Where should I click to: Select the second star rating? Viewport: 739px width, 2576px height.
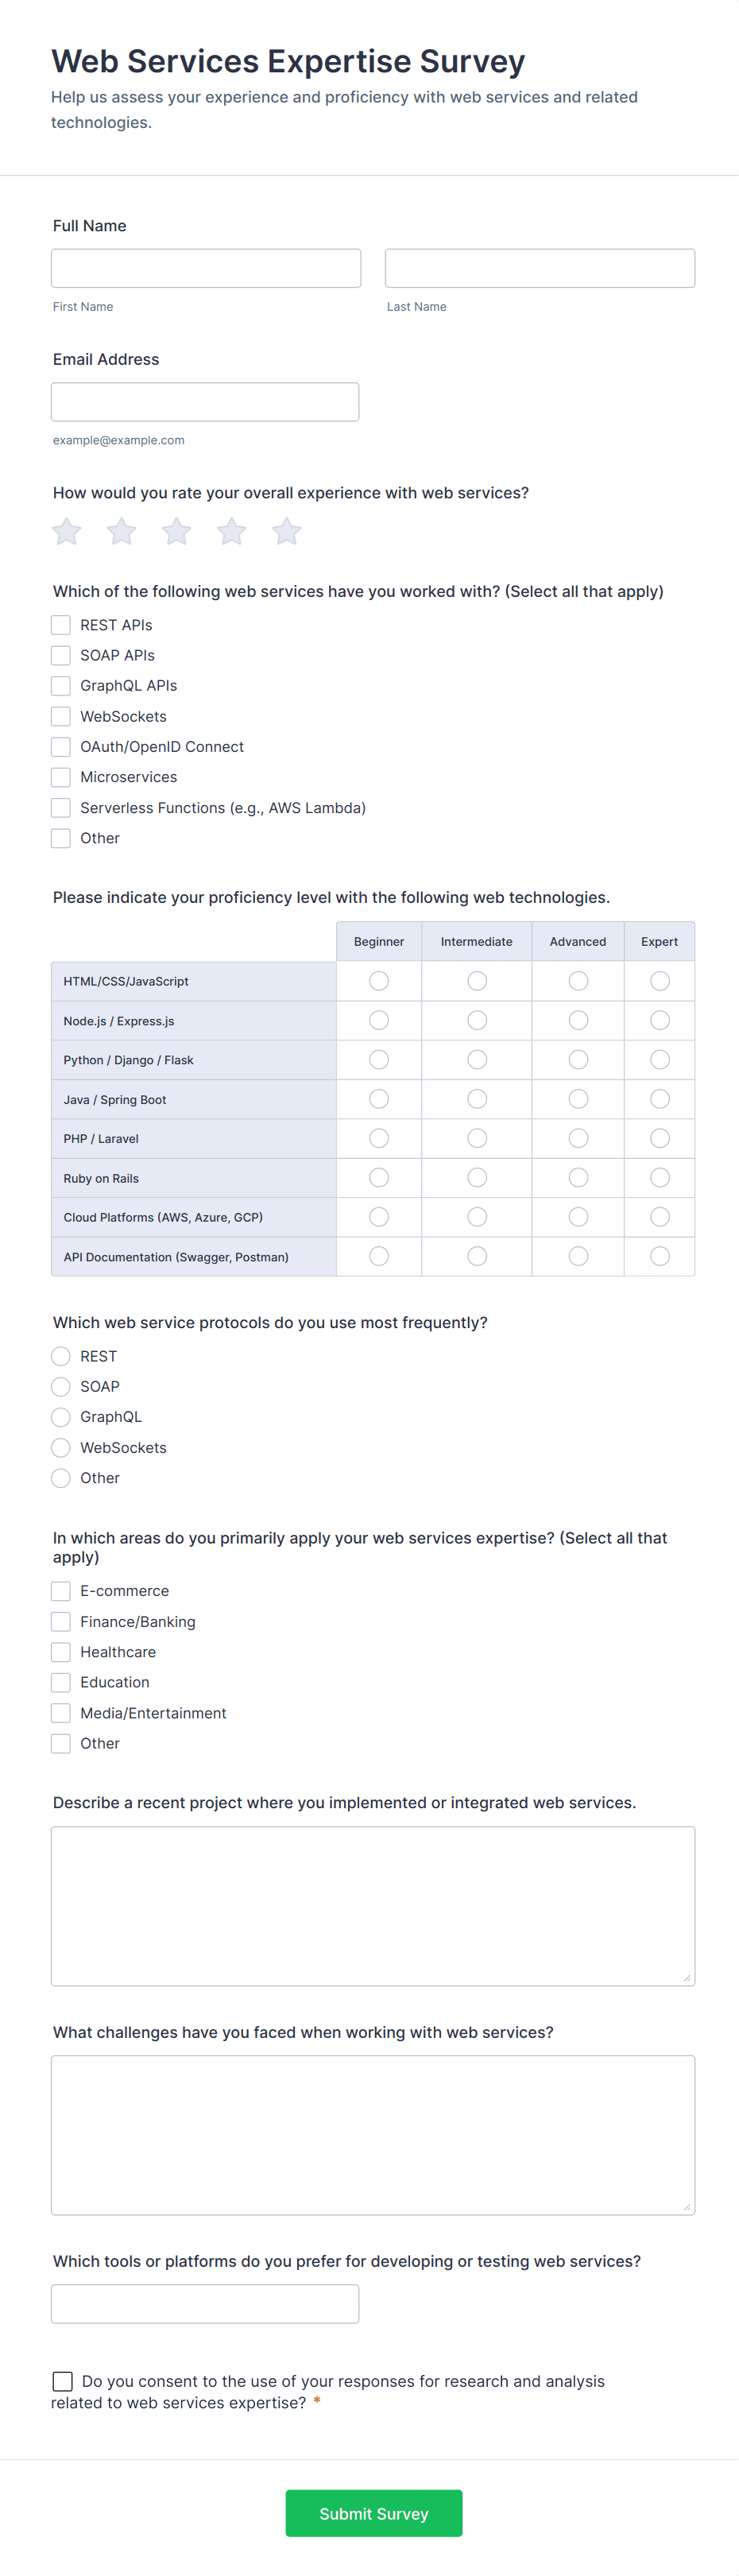point(121,532)
